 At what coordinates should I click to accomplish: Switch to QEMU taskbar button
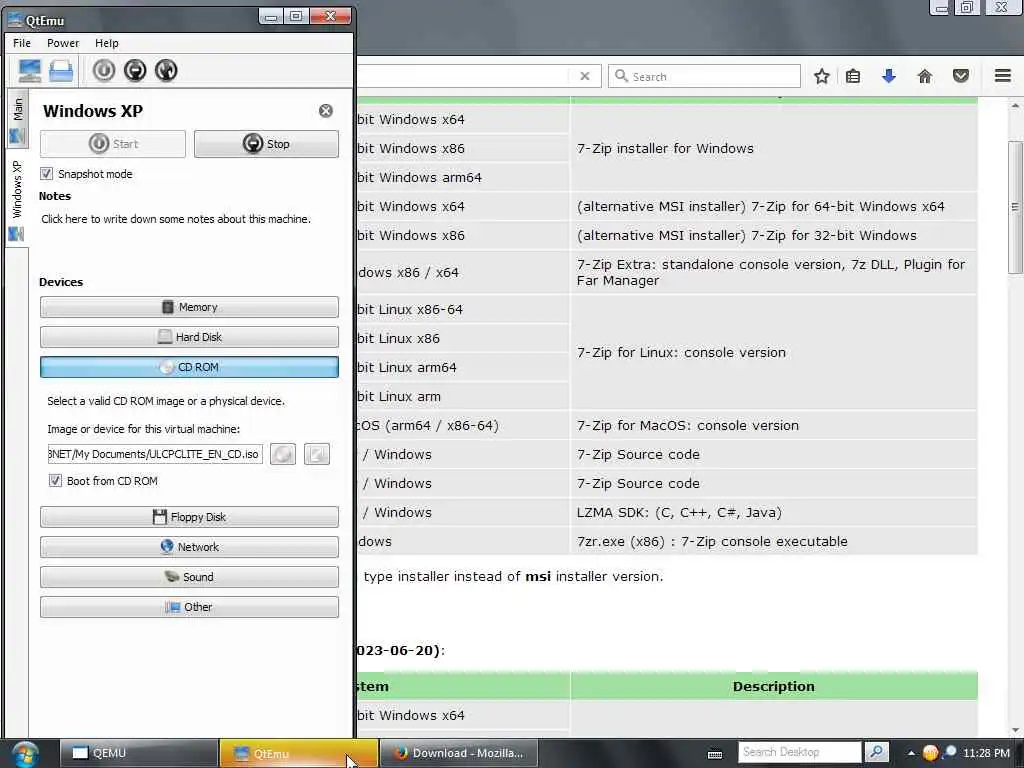[x=138, y=753]
